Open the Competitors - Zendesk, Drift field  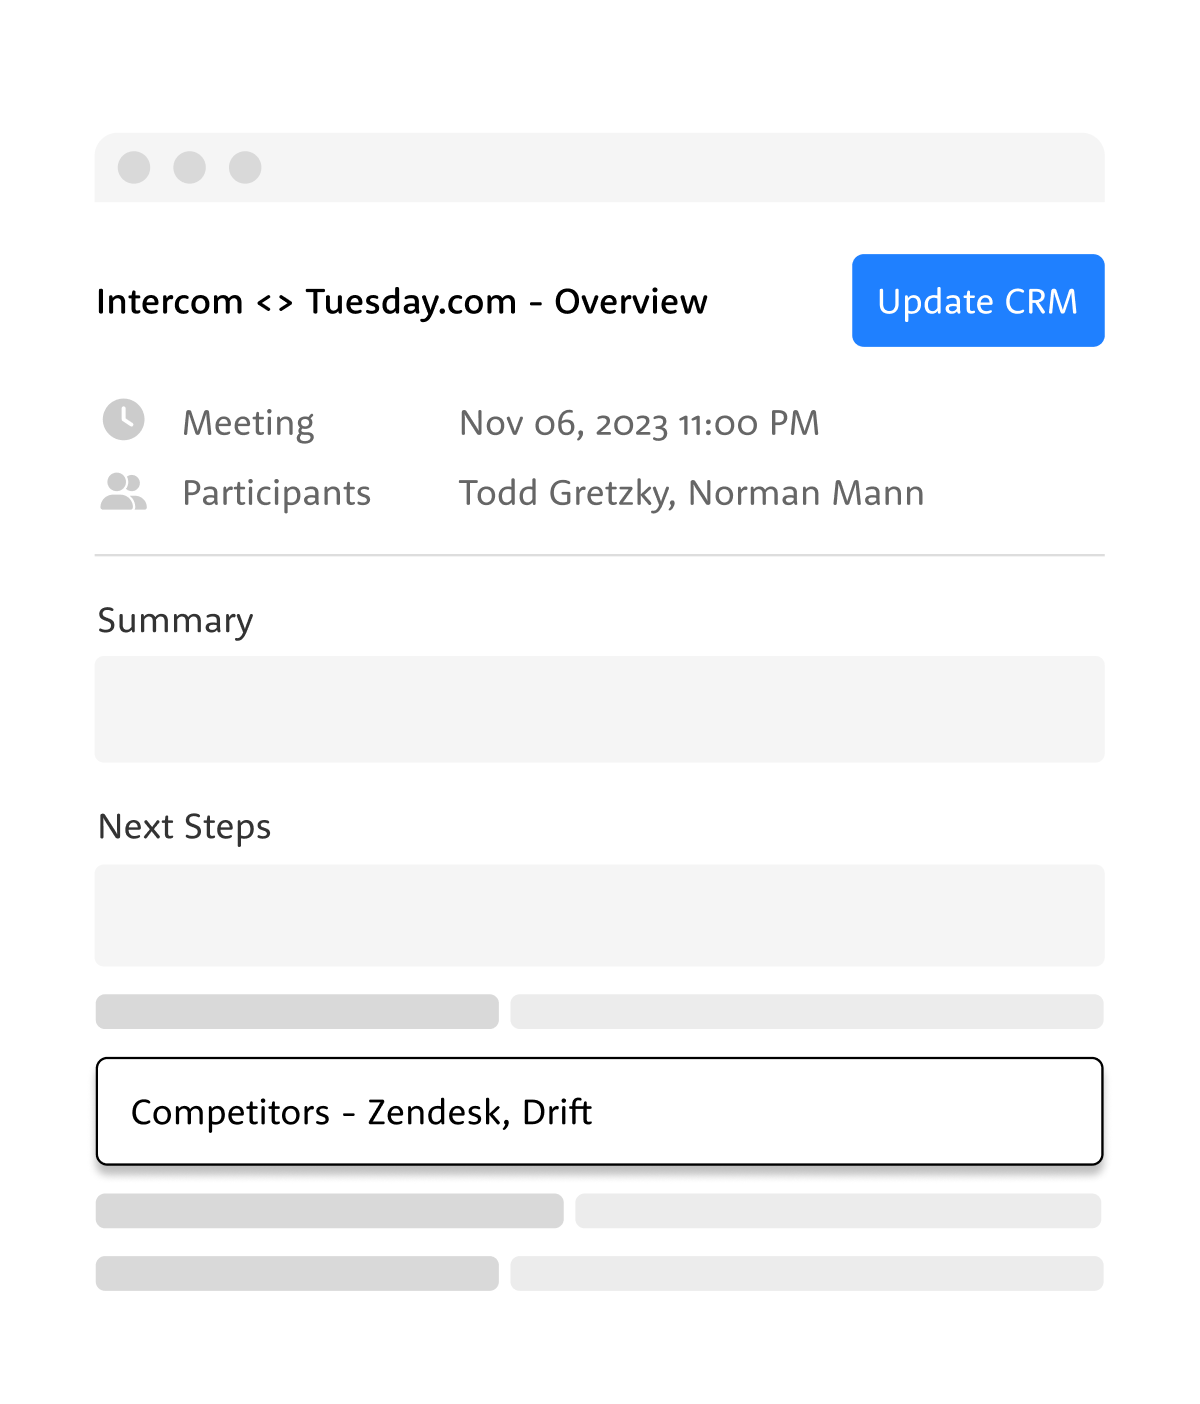(600, 1111)
